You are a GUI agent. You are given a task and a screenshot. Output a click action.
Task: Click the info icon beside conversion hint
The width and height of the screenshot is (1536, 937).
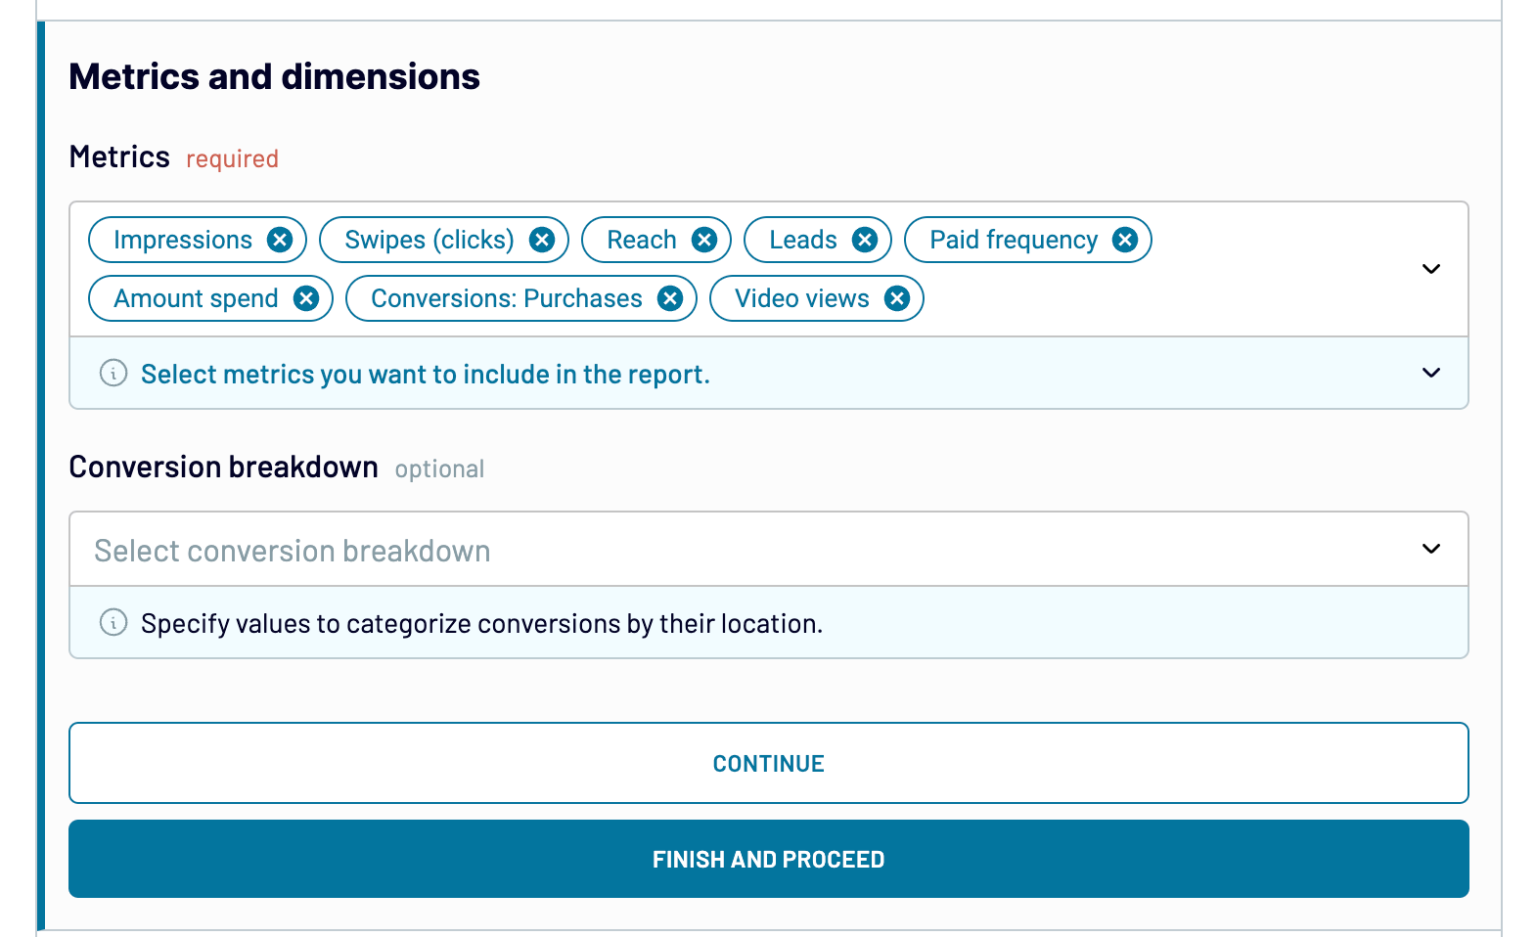click(114, 623)
